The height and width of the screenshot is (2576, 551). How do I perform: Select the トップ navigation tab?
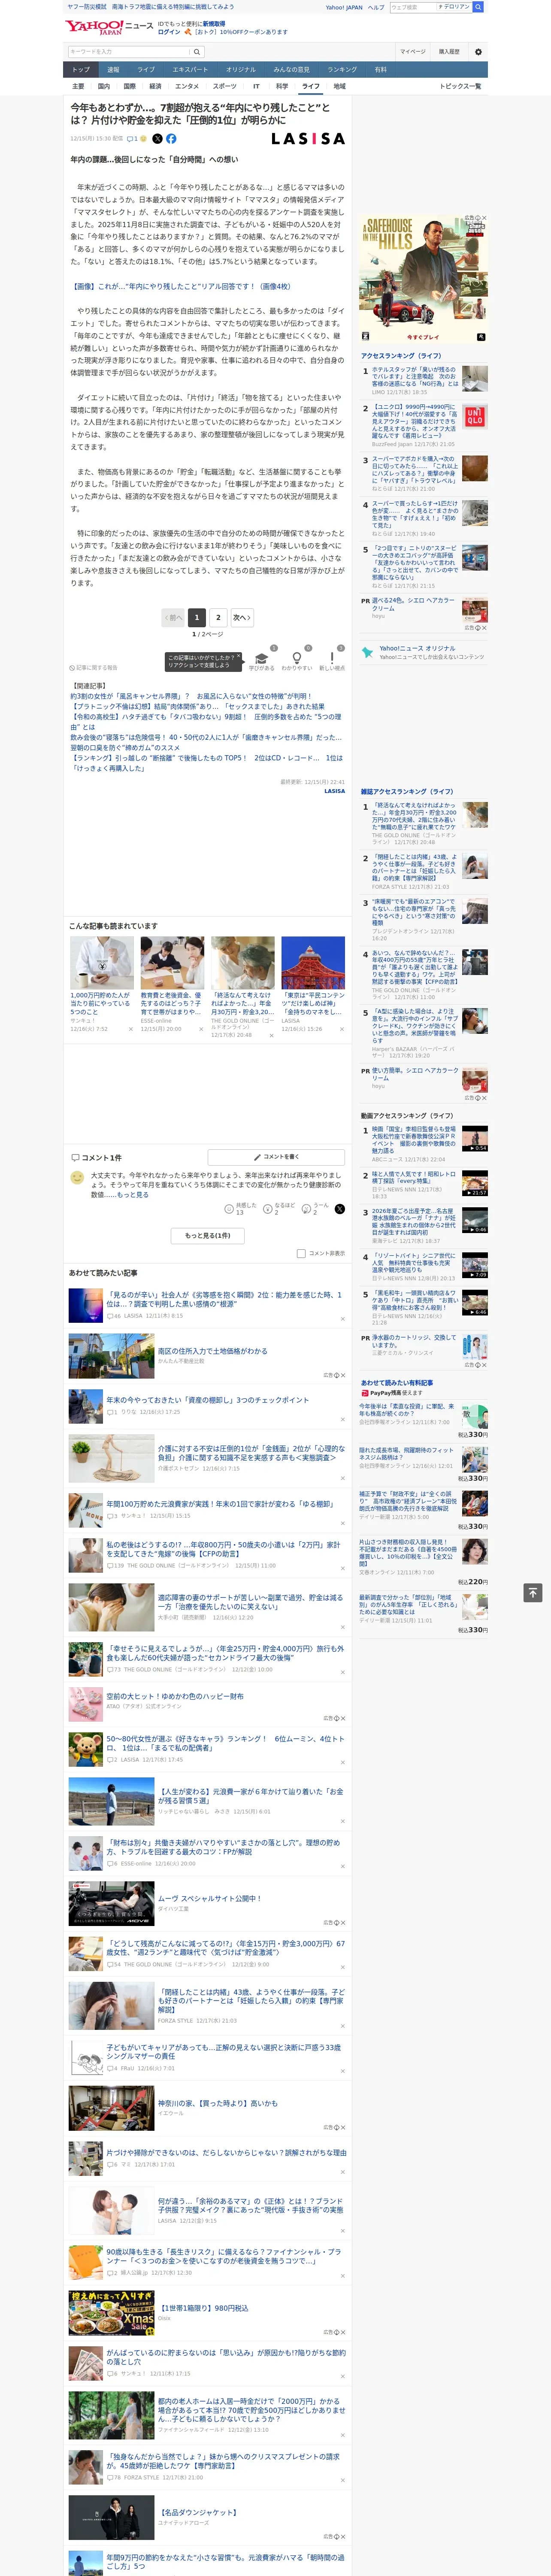click(x=81, y=70)
